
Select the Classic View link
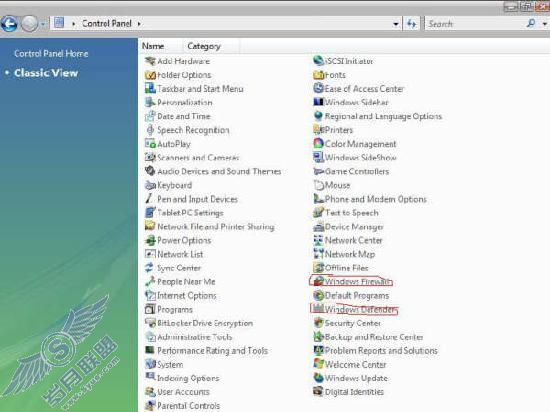(46, 73)
